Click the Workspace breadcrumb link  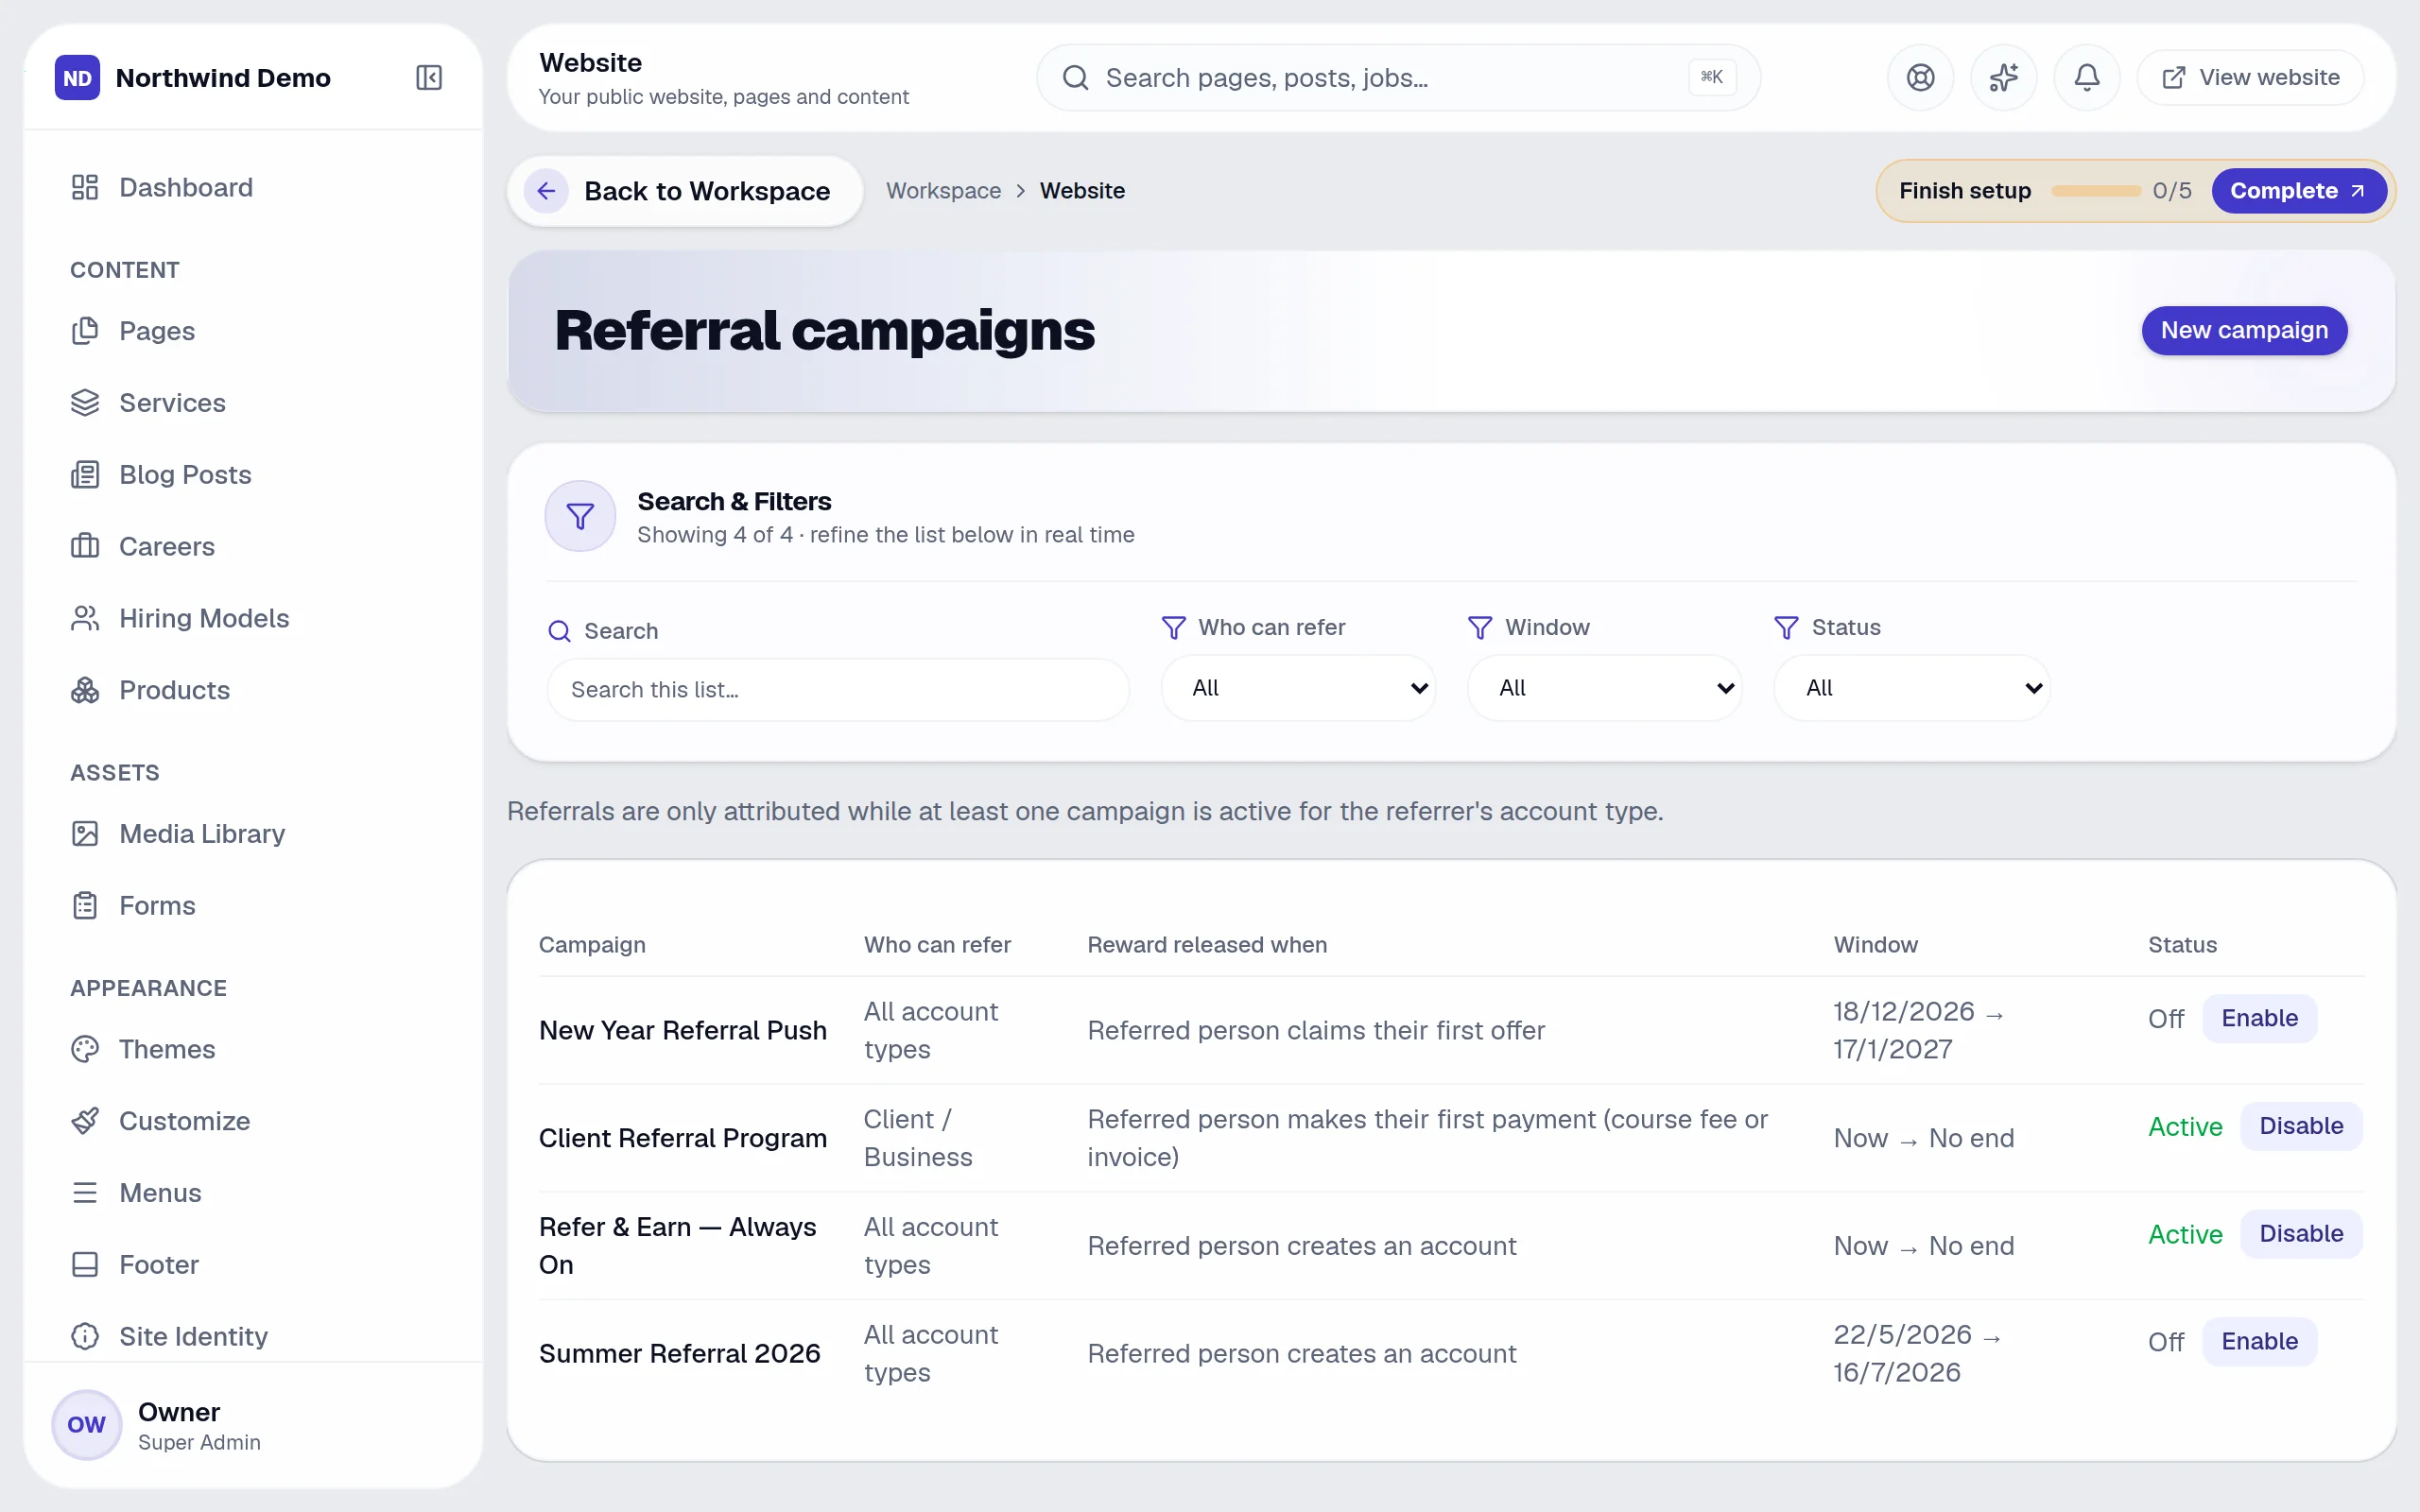pos(943,190)
